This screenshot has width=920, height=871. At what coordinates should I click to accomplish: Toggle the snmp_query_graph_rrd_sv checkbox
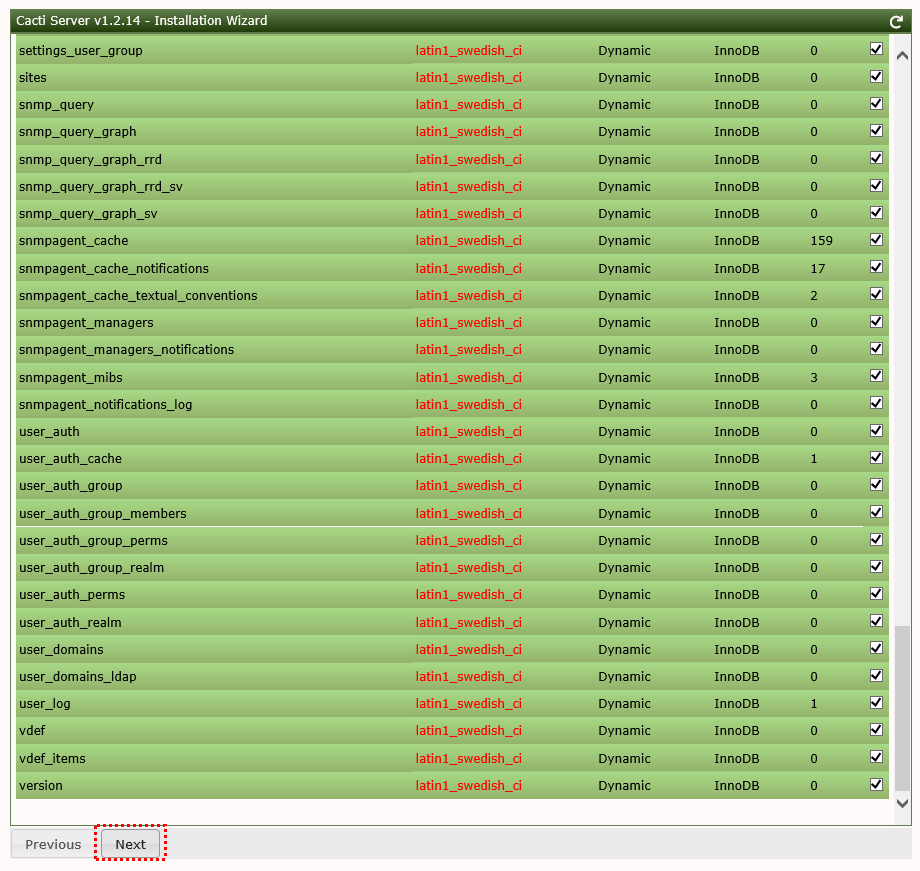[x=876, y=185]
